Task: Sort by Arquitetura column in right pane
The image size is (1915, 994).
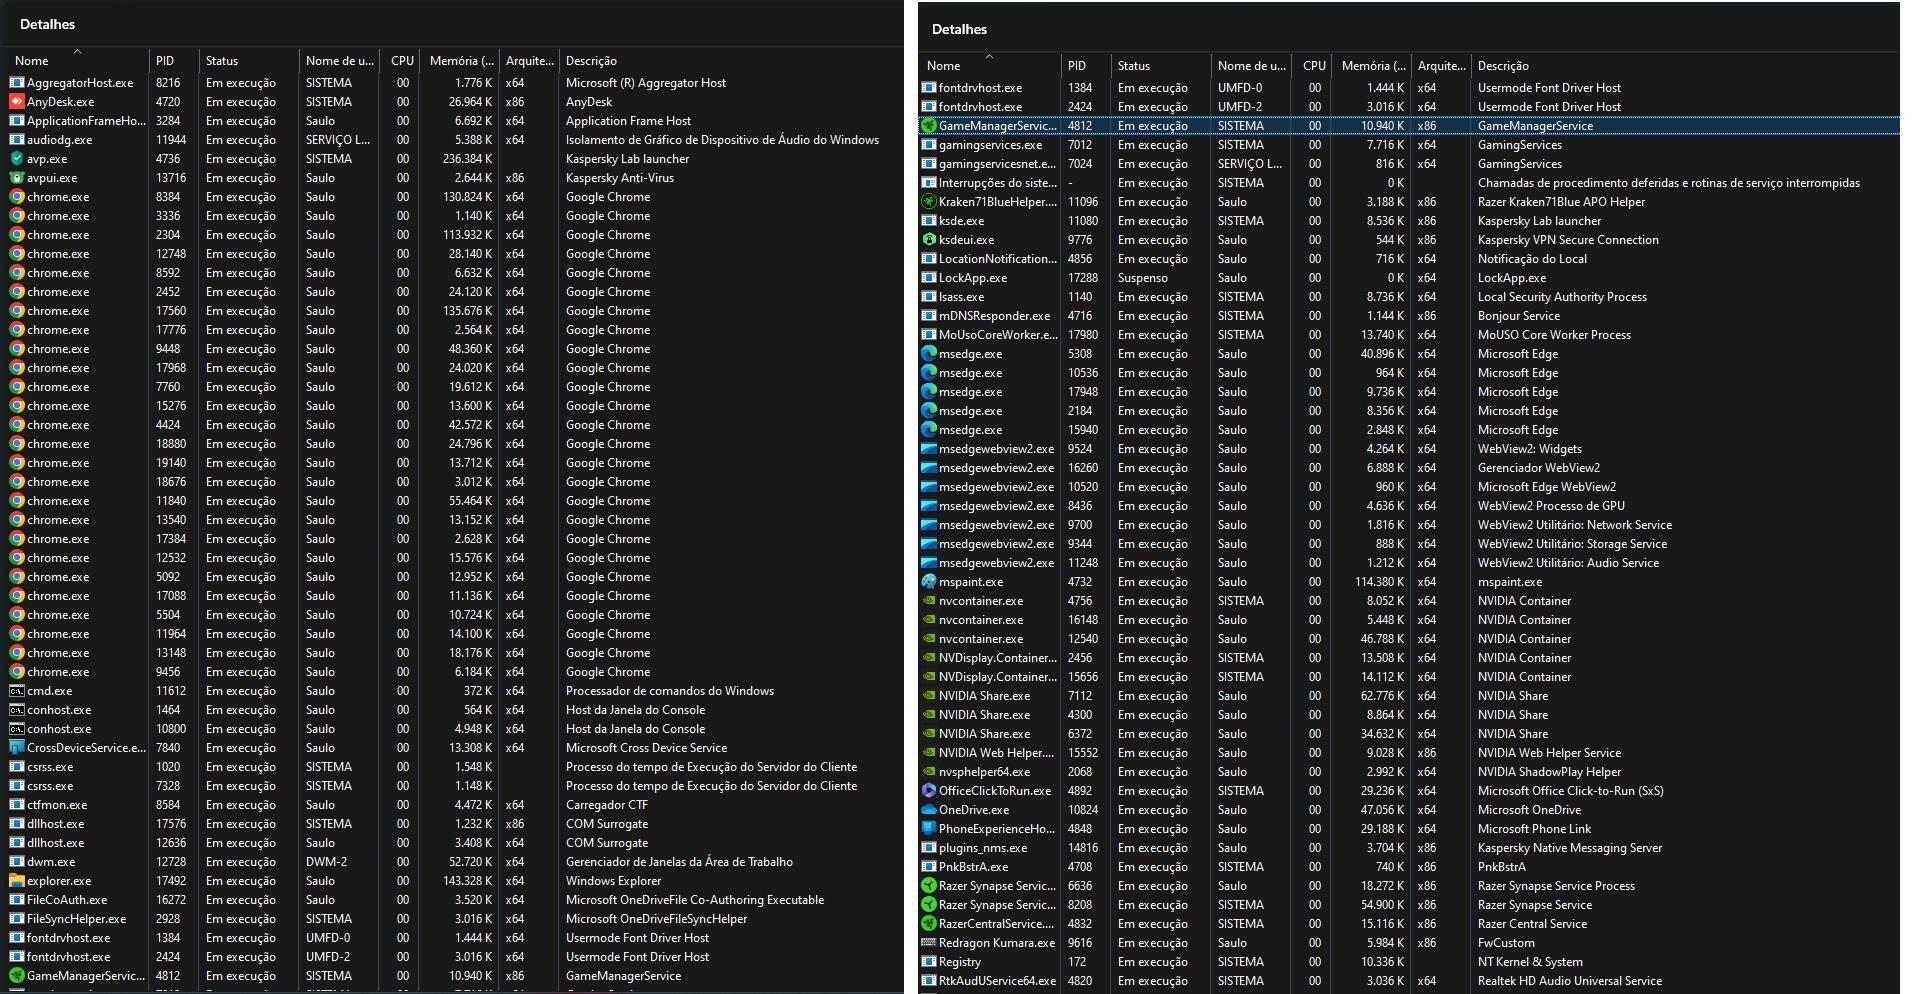Action: pyautogui.click(x=1441, y=65)
